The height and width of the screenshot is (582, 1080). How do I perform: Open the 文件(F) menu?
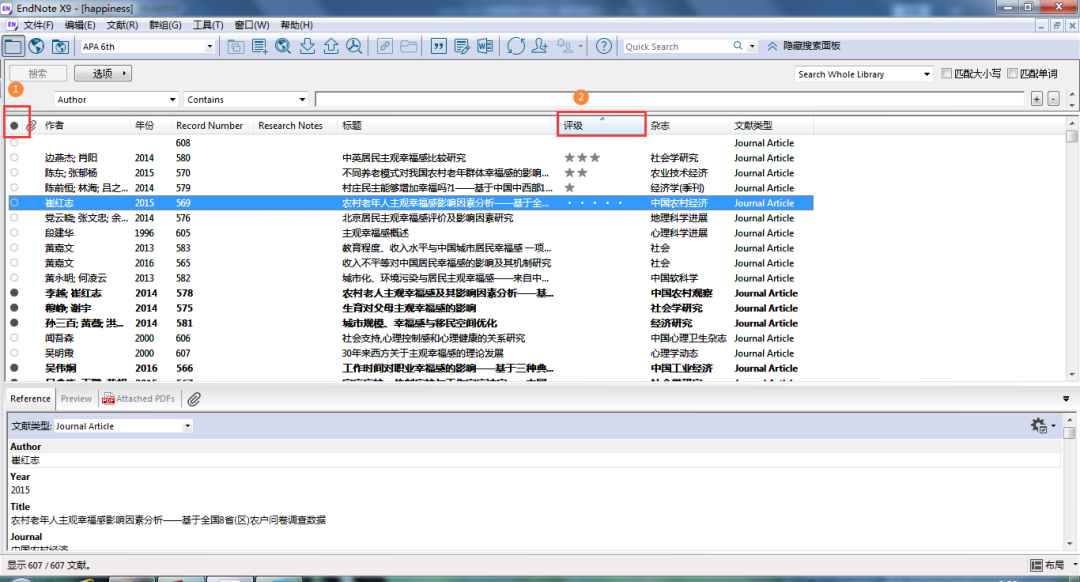coord(39,25)
